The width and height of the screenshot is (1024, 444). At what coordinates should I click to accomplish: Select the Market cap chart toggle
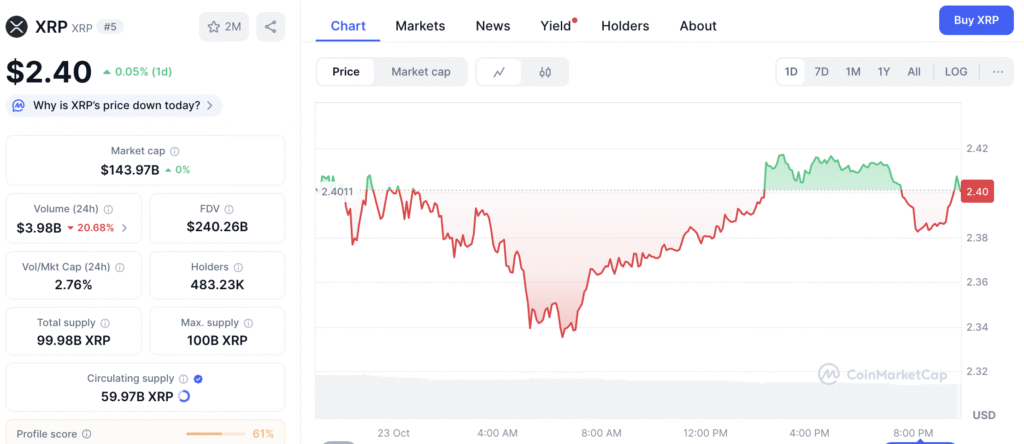[x=421, y=72]
